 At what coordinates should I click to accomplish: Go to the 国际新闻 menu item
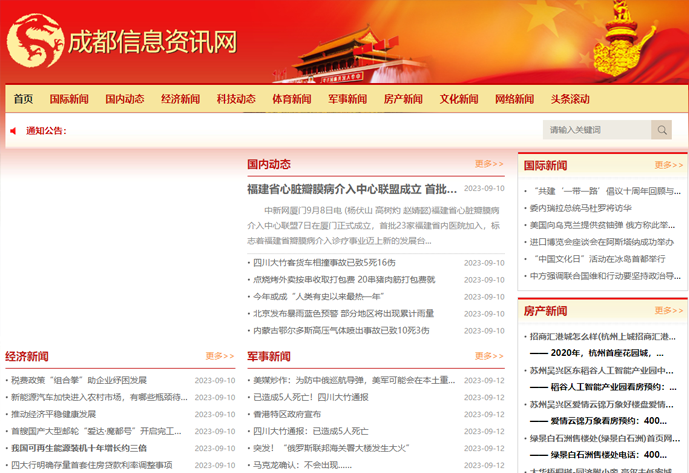click(x=69, y=99)
